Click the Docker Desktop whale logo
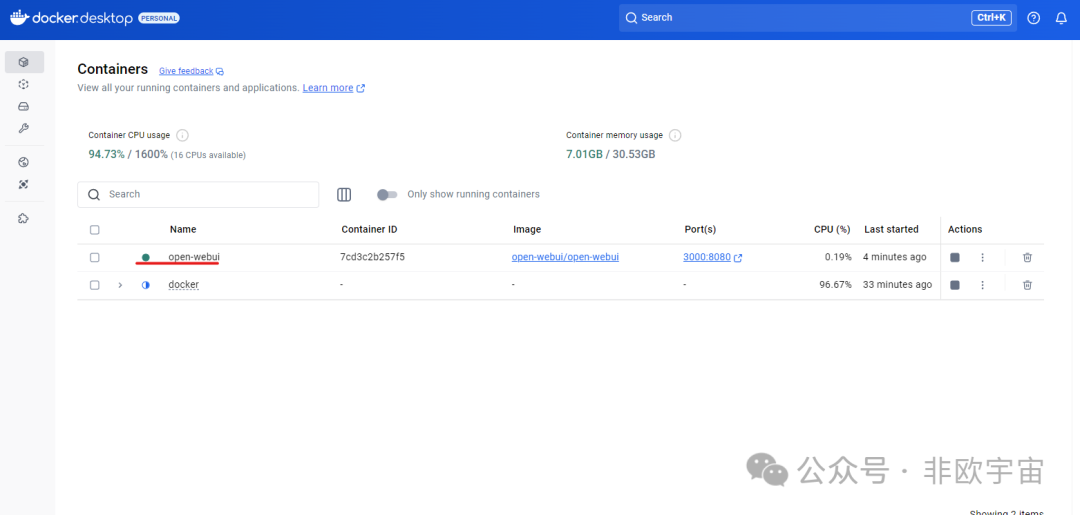This screenshot has width=1080, height=515. click(x=19, y=17)
